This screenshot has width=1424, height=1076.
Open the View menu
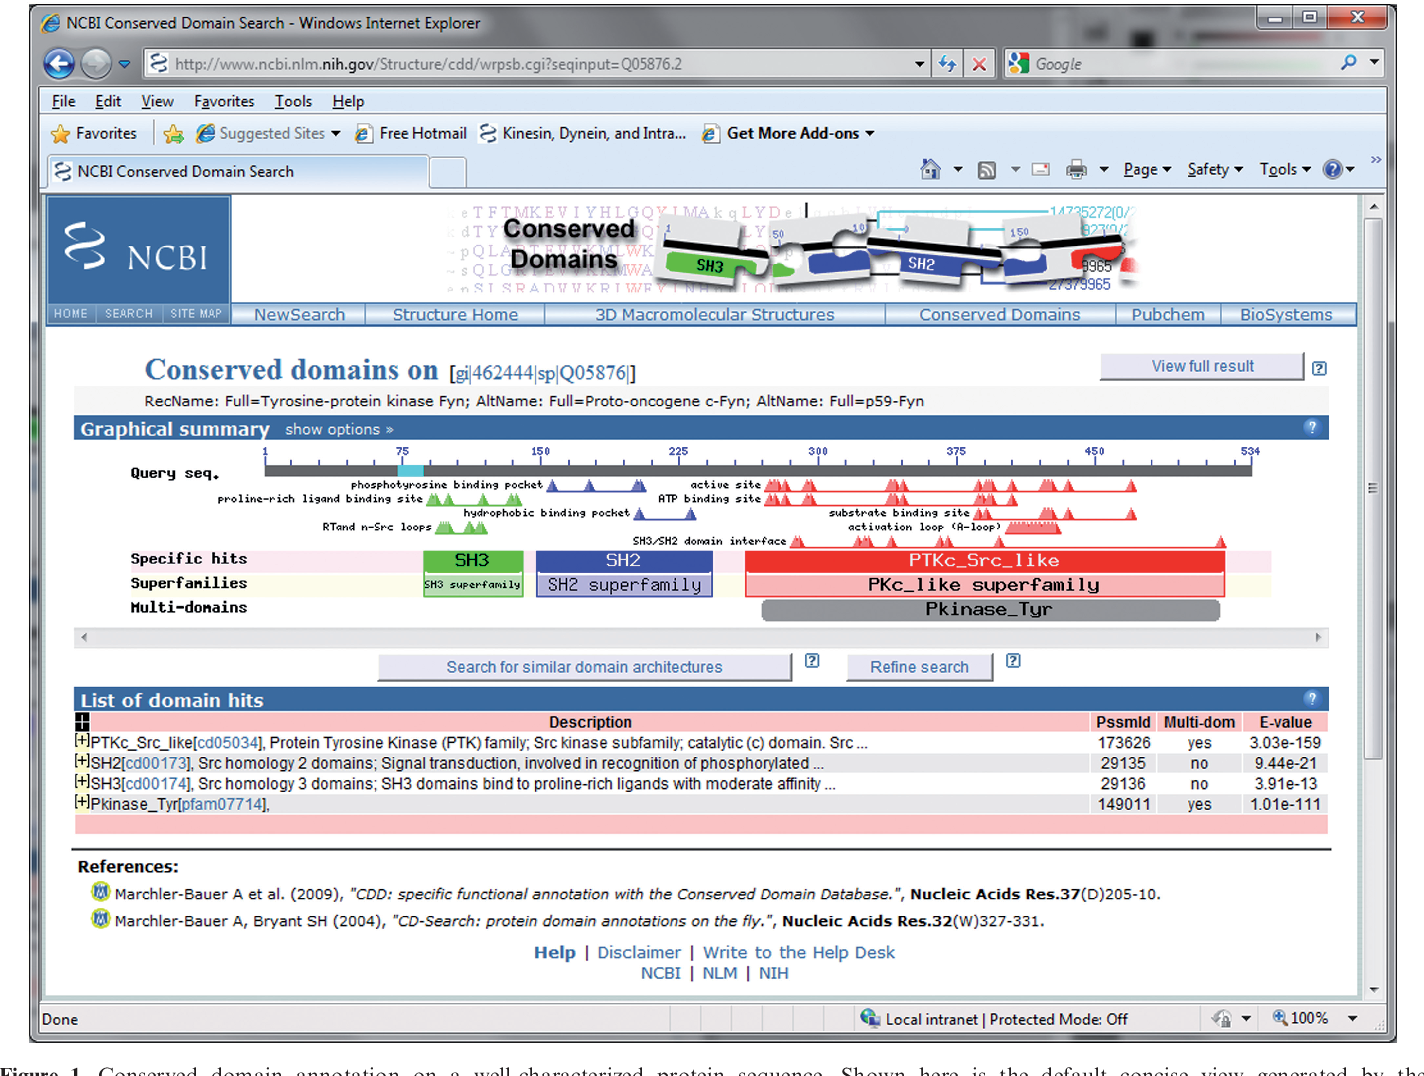(157, 101)
